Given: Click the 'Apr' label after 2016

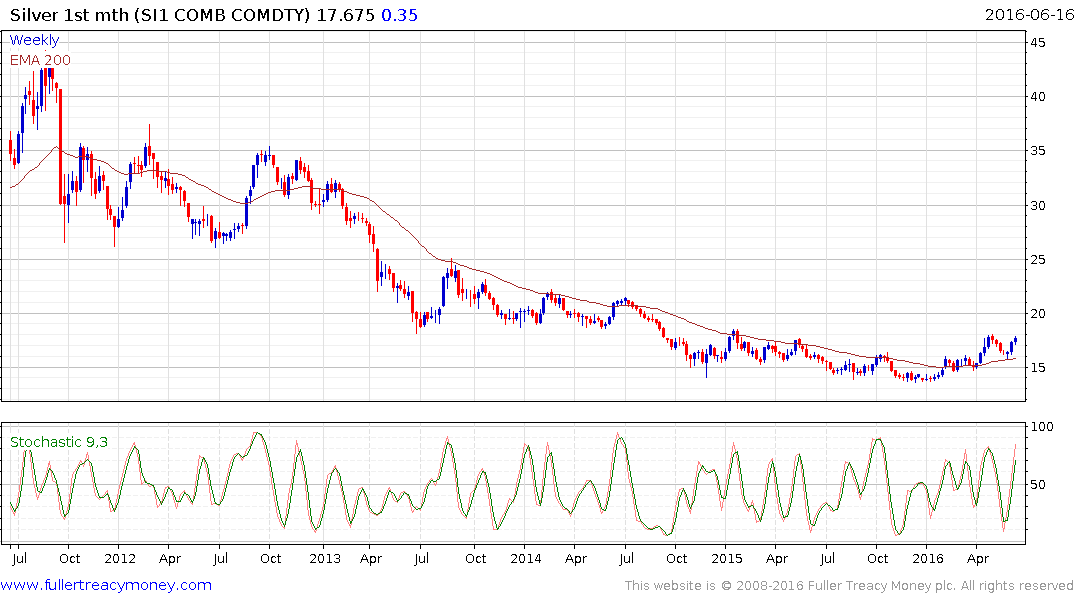Looking at the screenshot, I should (977, 559).
